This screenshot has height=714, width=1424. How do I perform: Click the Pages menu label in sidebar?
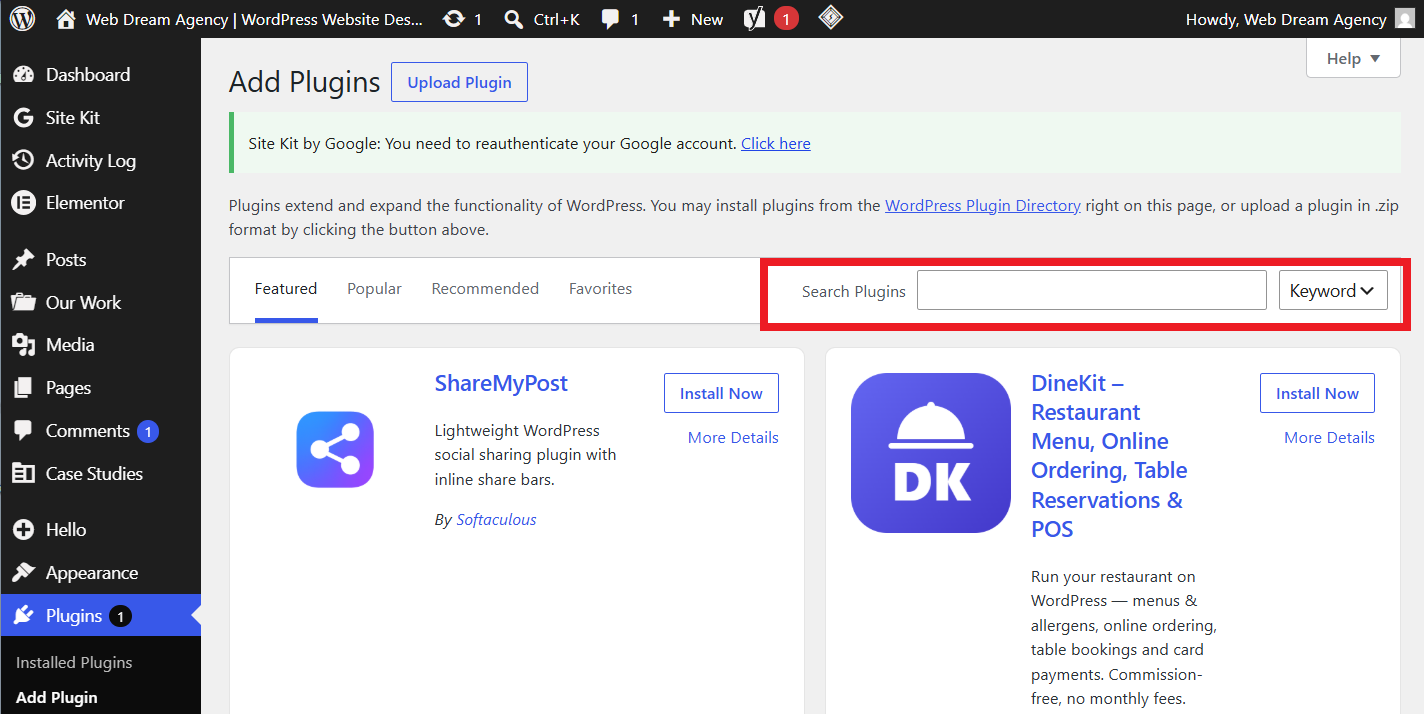(x=68, y=388)
